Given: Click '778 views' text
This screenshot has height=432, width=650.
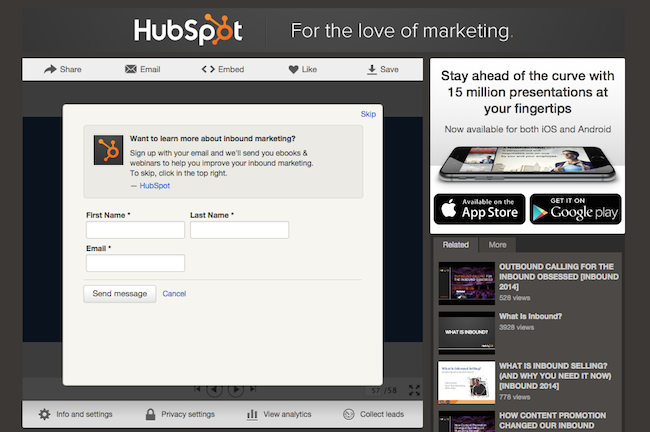Looking at the screenshot, I should [x=514, y=397].
